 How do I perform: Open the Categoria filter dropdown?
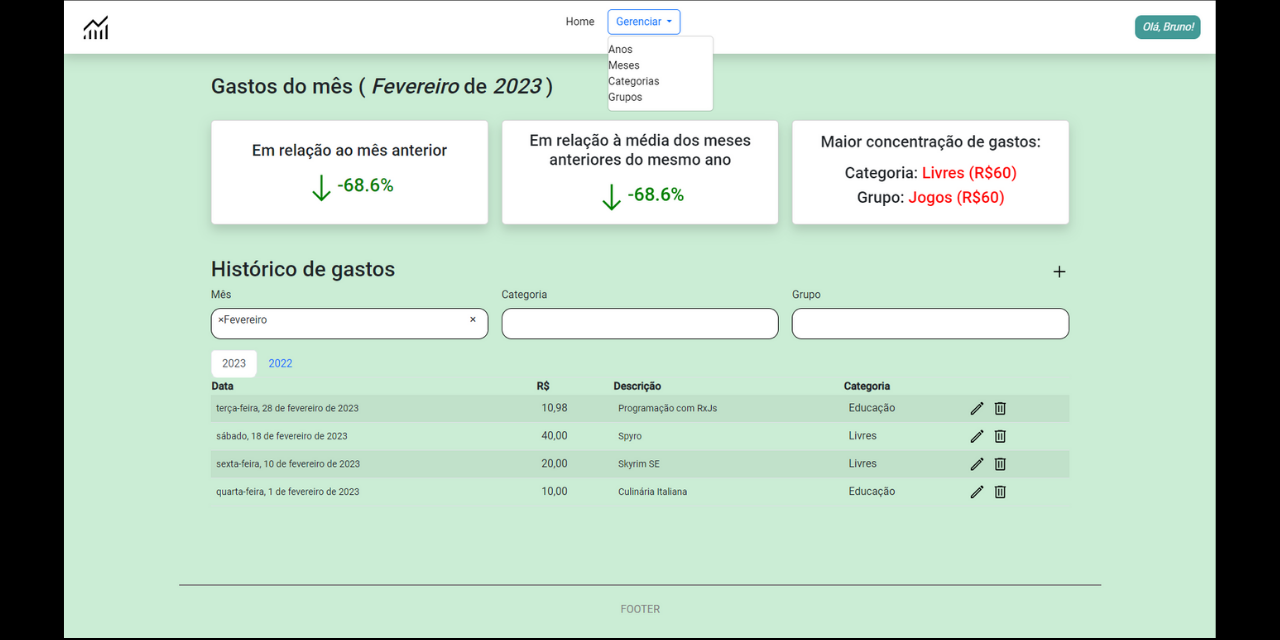pyautogui.click(x=639, y=323)
